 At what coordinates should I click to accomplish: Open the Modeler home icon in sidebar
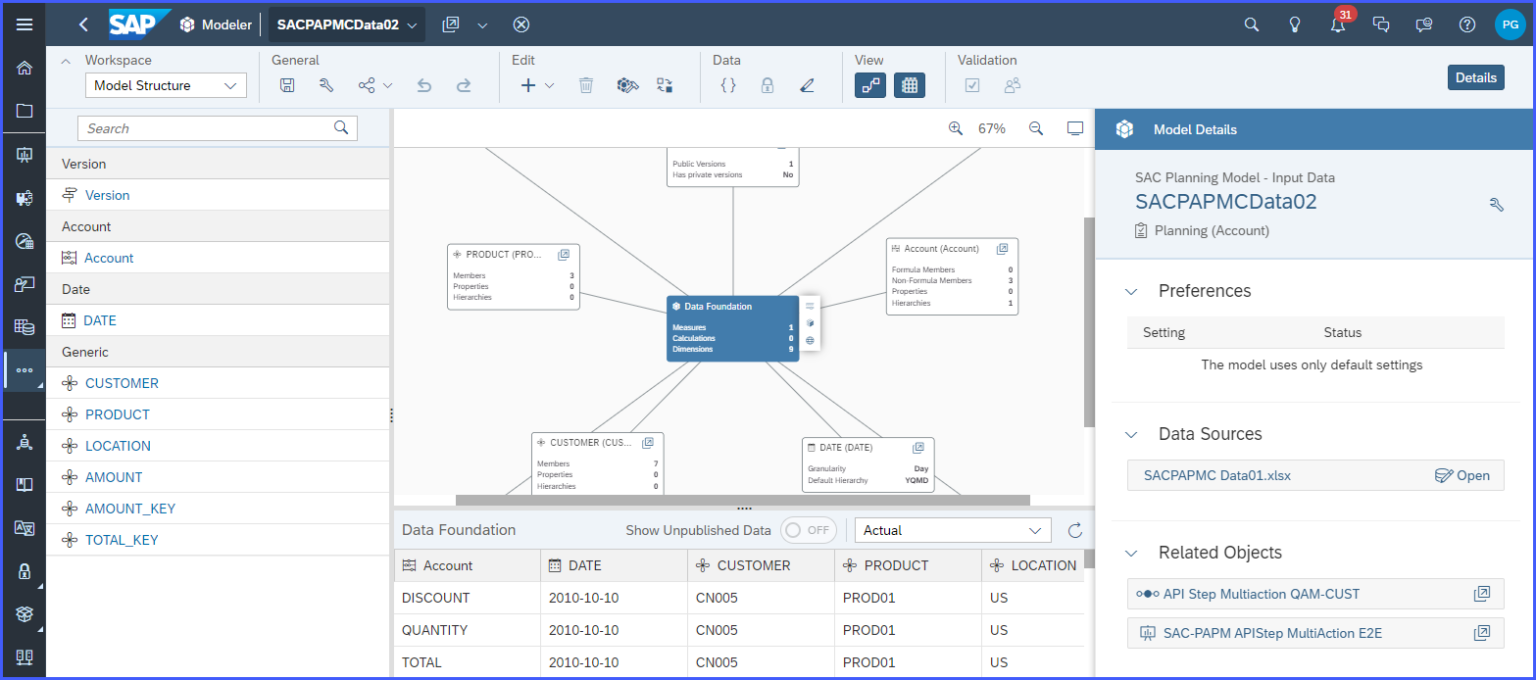24,70
